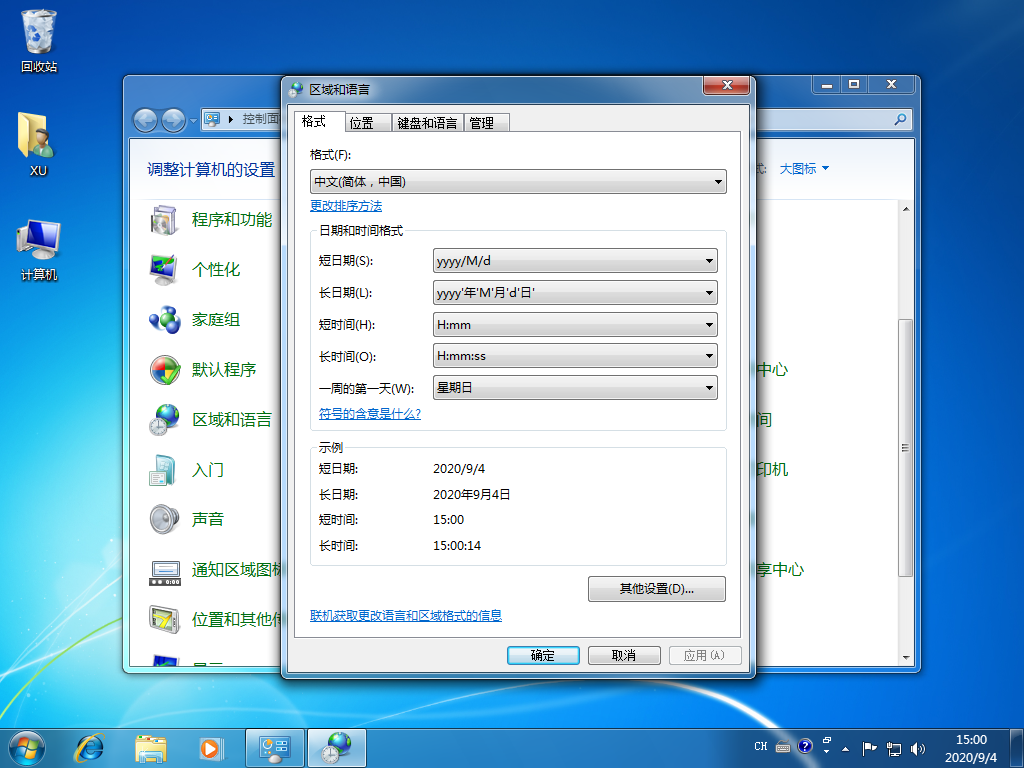Click the network tray icon

coord(893,748)
